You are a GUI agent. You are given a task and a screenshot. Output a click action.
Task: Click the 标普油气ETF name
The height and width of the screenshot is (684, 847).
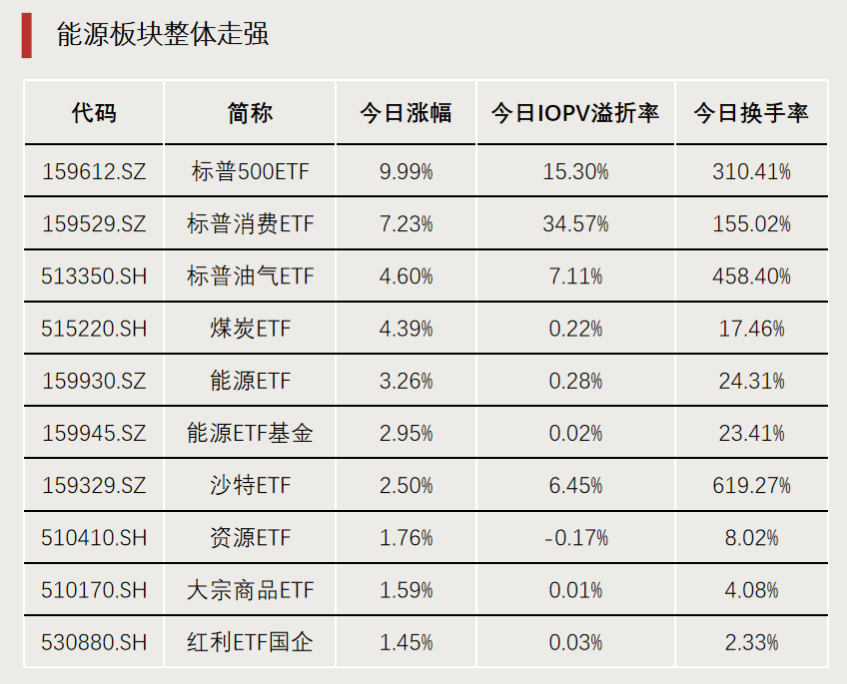tap(250, 276)
